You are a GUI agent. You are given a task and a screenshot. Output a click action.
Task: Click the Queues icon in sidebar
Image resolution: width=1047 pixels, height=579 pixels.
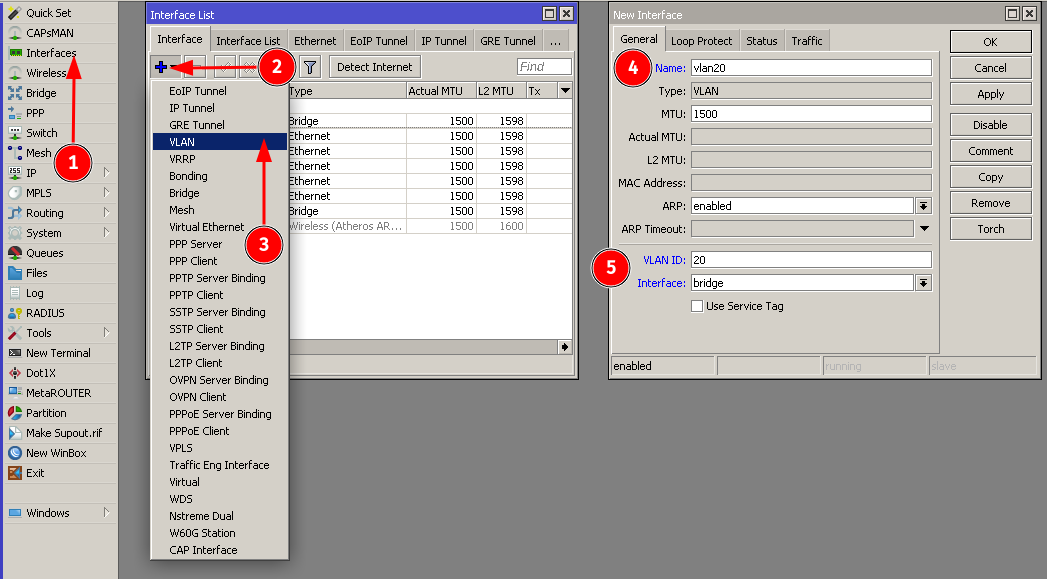[x=15, y=253]
